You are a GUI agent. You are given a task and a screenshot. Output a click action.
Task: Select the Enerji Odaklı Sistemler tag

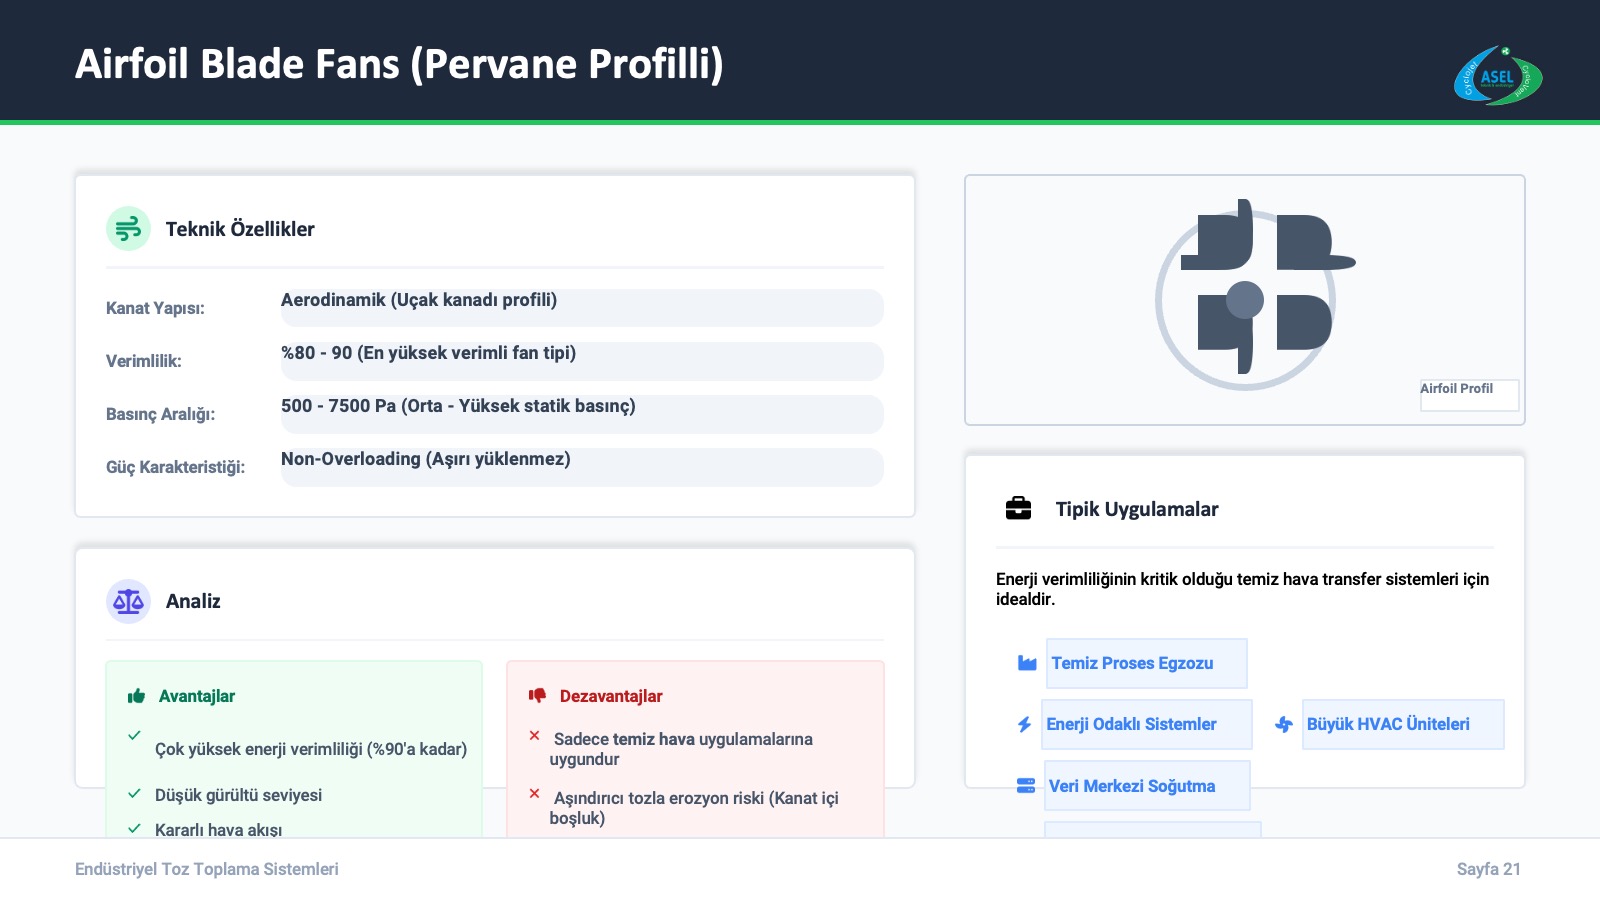(x=1146, y=724)
